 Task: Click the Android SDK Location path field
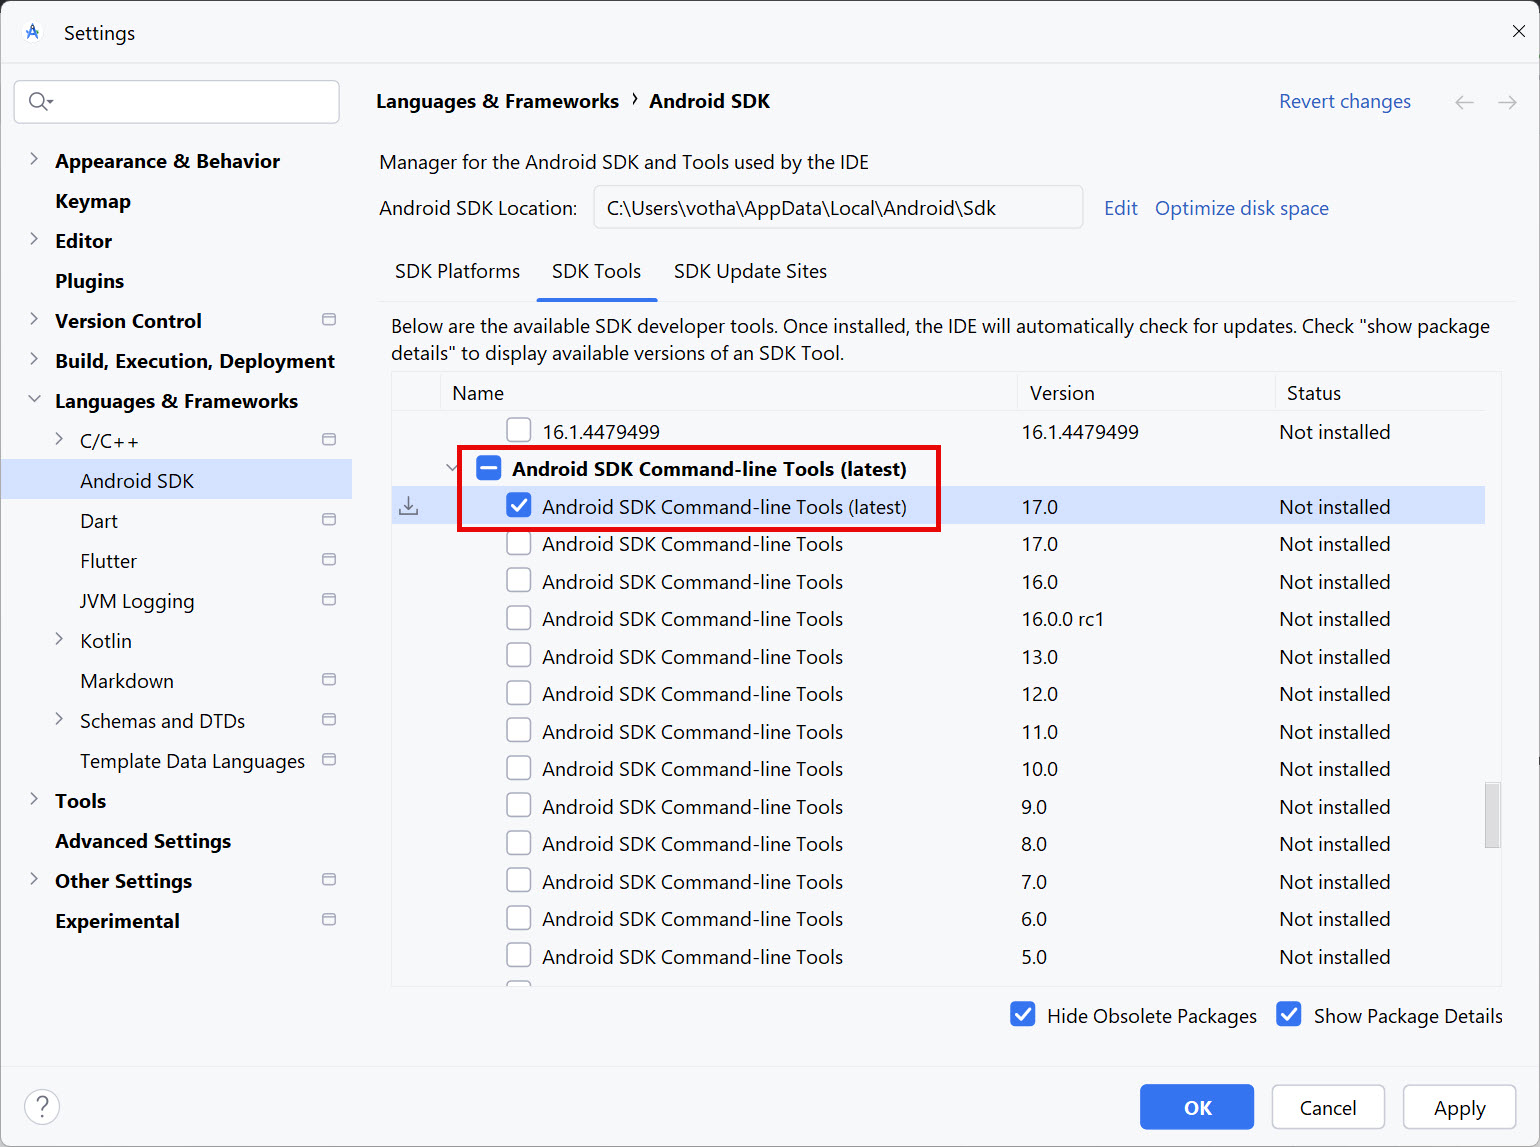(x=838, y=207)
